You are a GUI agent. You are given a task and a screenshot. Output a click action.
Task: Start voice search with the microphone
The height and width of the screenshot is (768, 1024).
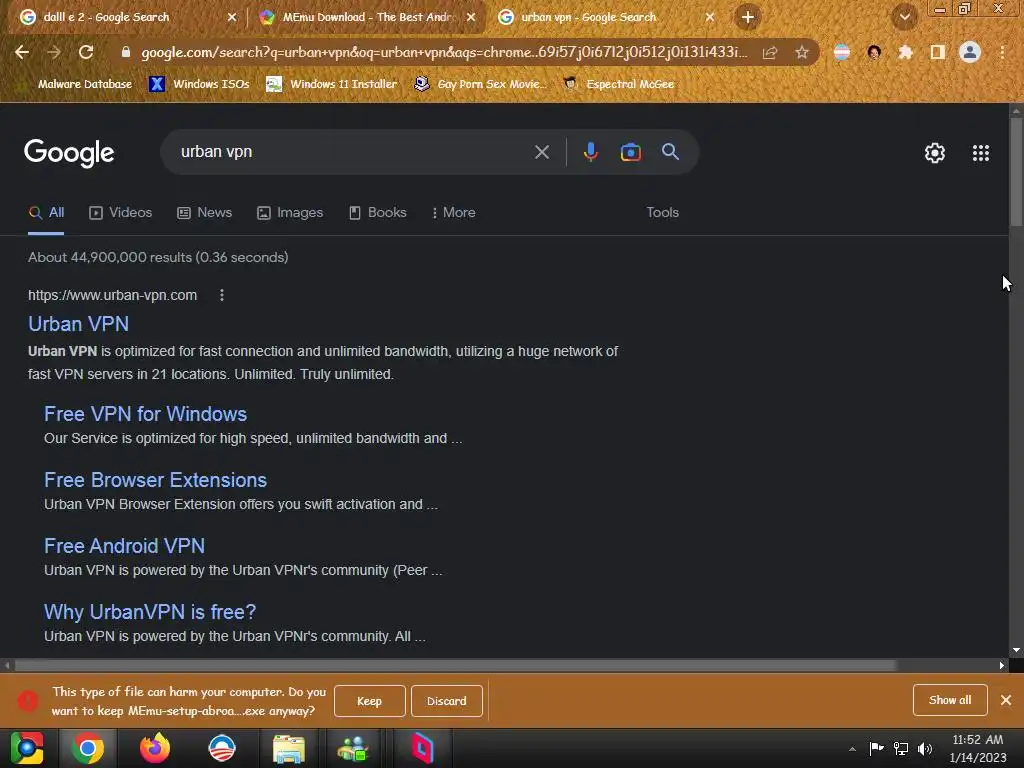click(x=590, y=152)
